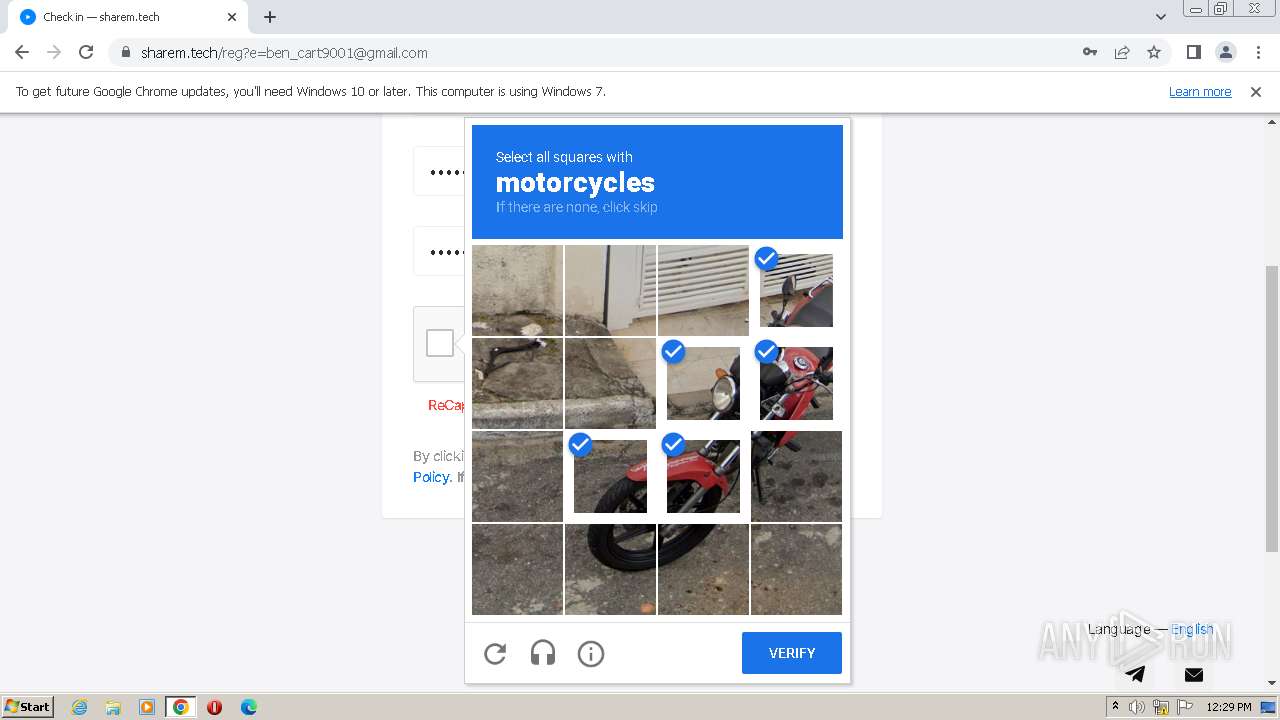Select the white louvered shutter tile
Viewport: 1280px width, 720px height.
(x=703, y=290)
